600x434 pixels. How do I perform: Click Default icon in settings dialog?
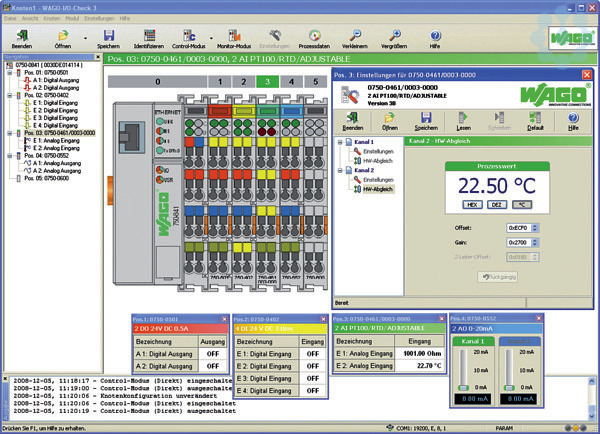[537, 120]
